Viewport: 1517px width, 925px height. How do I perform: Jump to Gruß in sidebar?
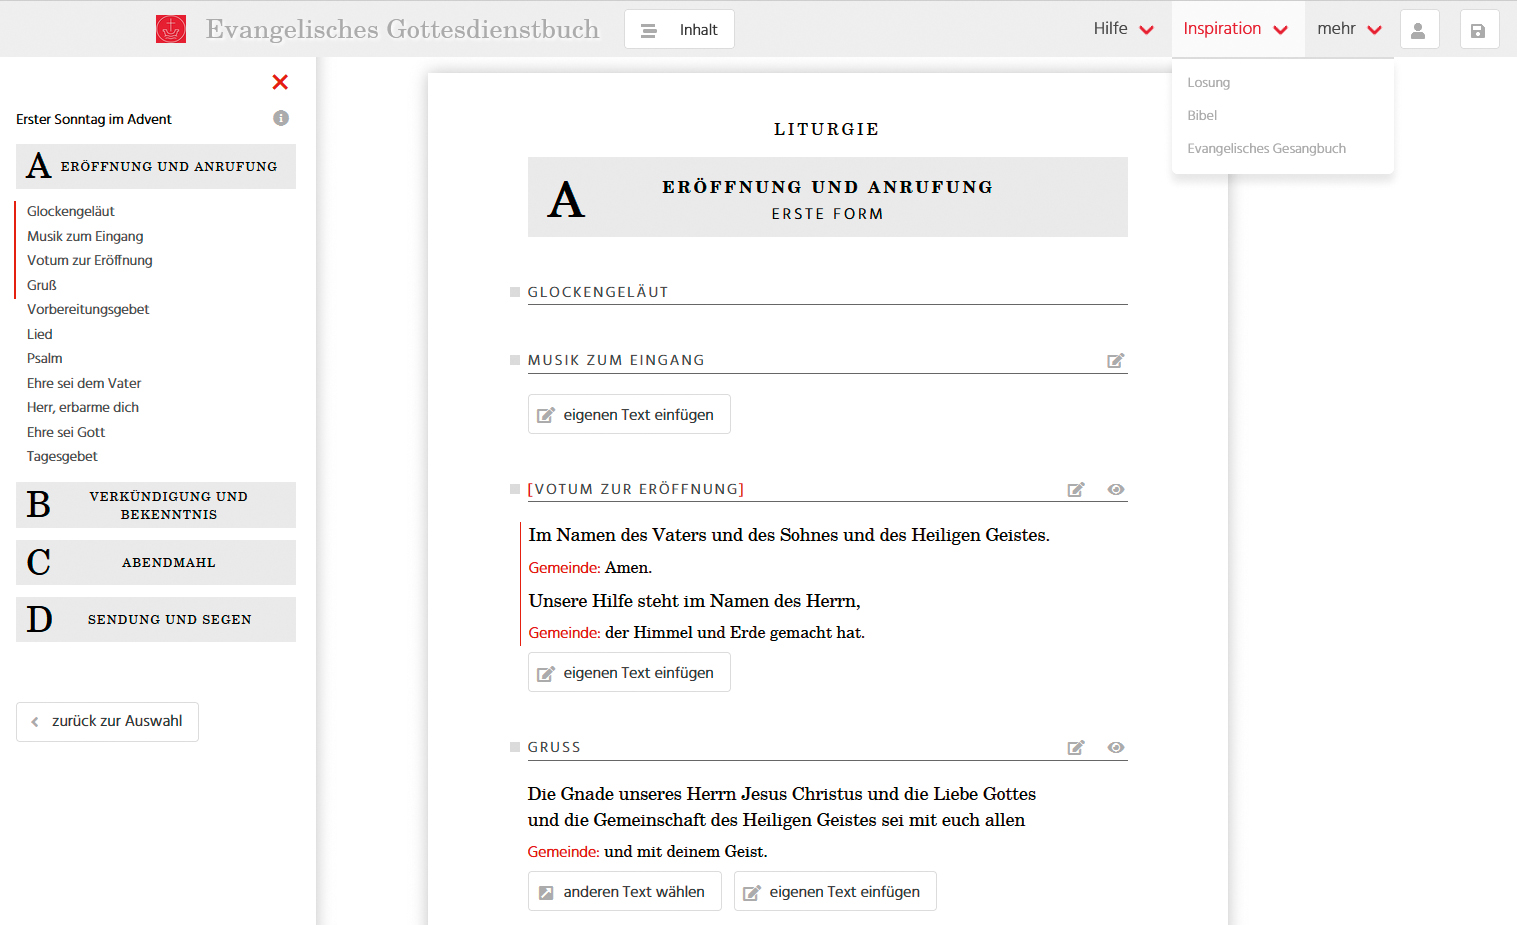coord(42,286)
